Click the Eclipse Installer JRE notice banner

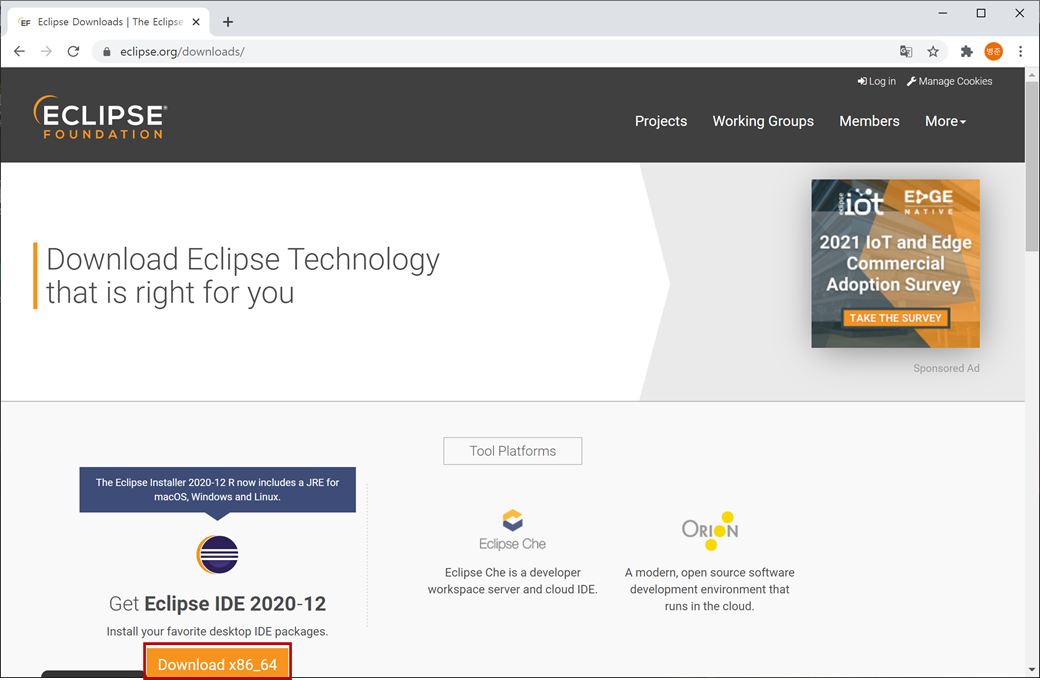[218, 490]
